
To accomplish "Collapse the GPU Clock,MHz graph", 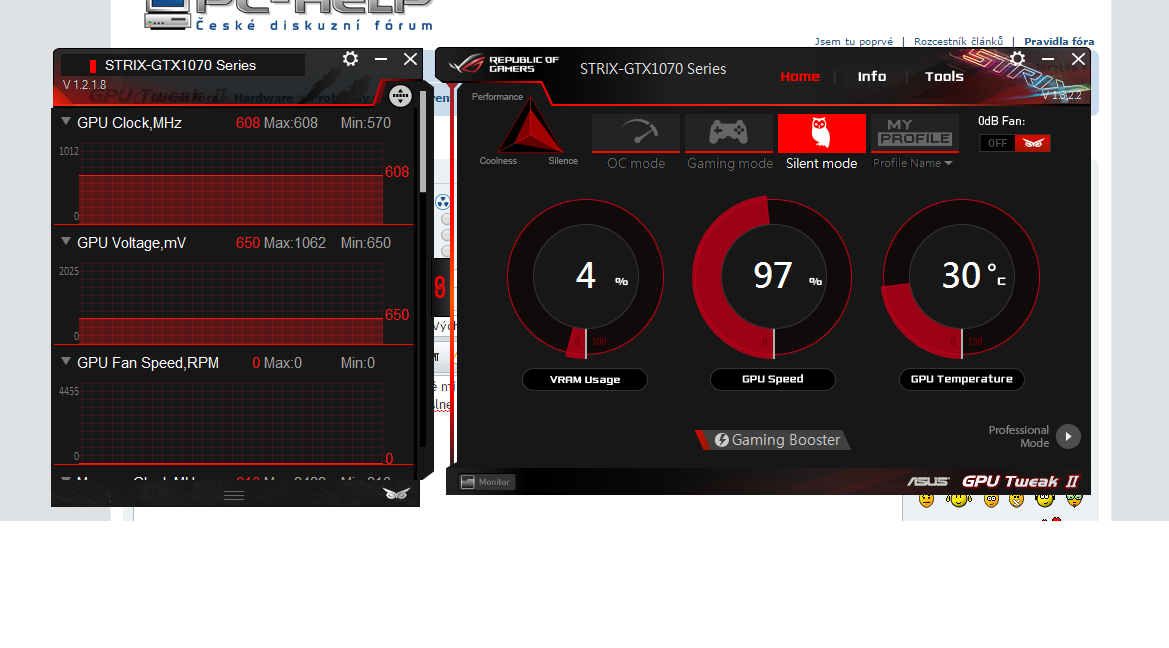I will click(66, 122).
